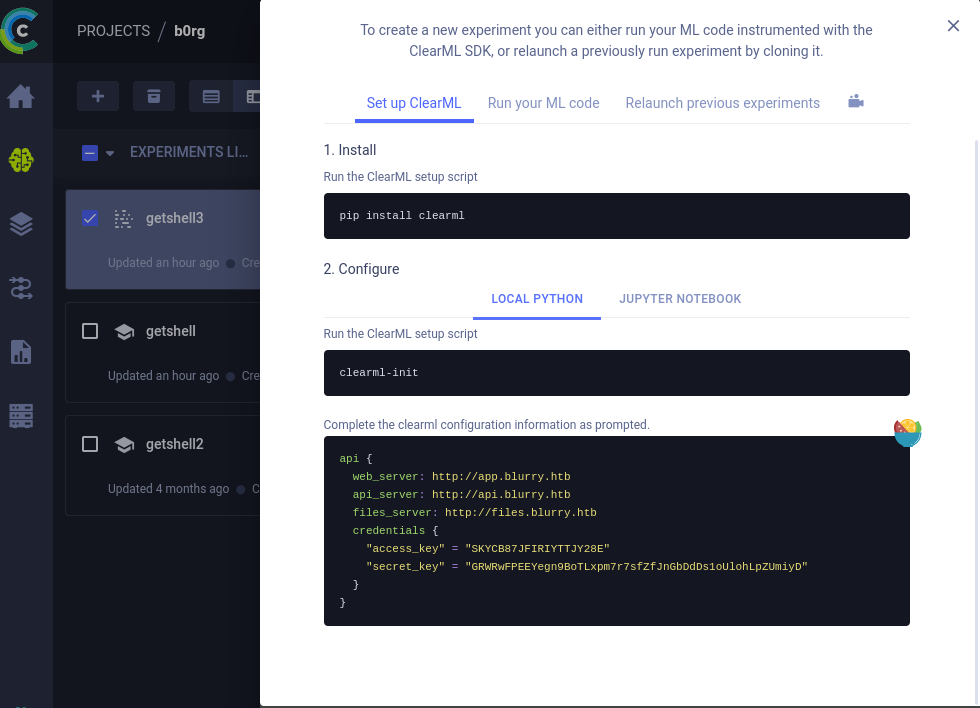Open the Projects brain icon in sidebar
980x708 pixels.
(x=21, y=160)
